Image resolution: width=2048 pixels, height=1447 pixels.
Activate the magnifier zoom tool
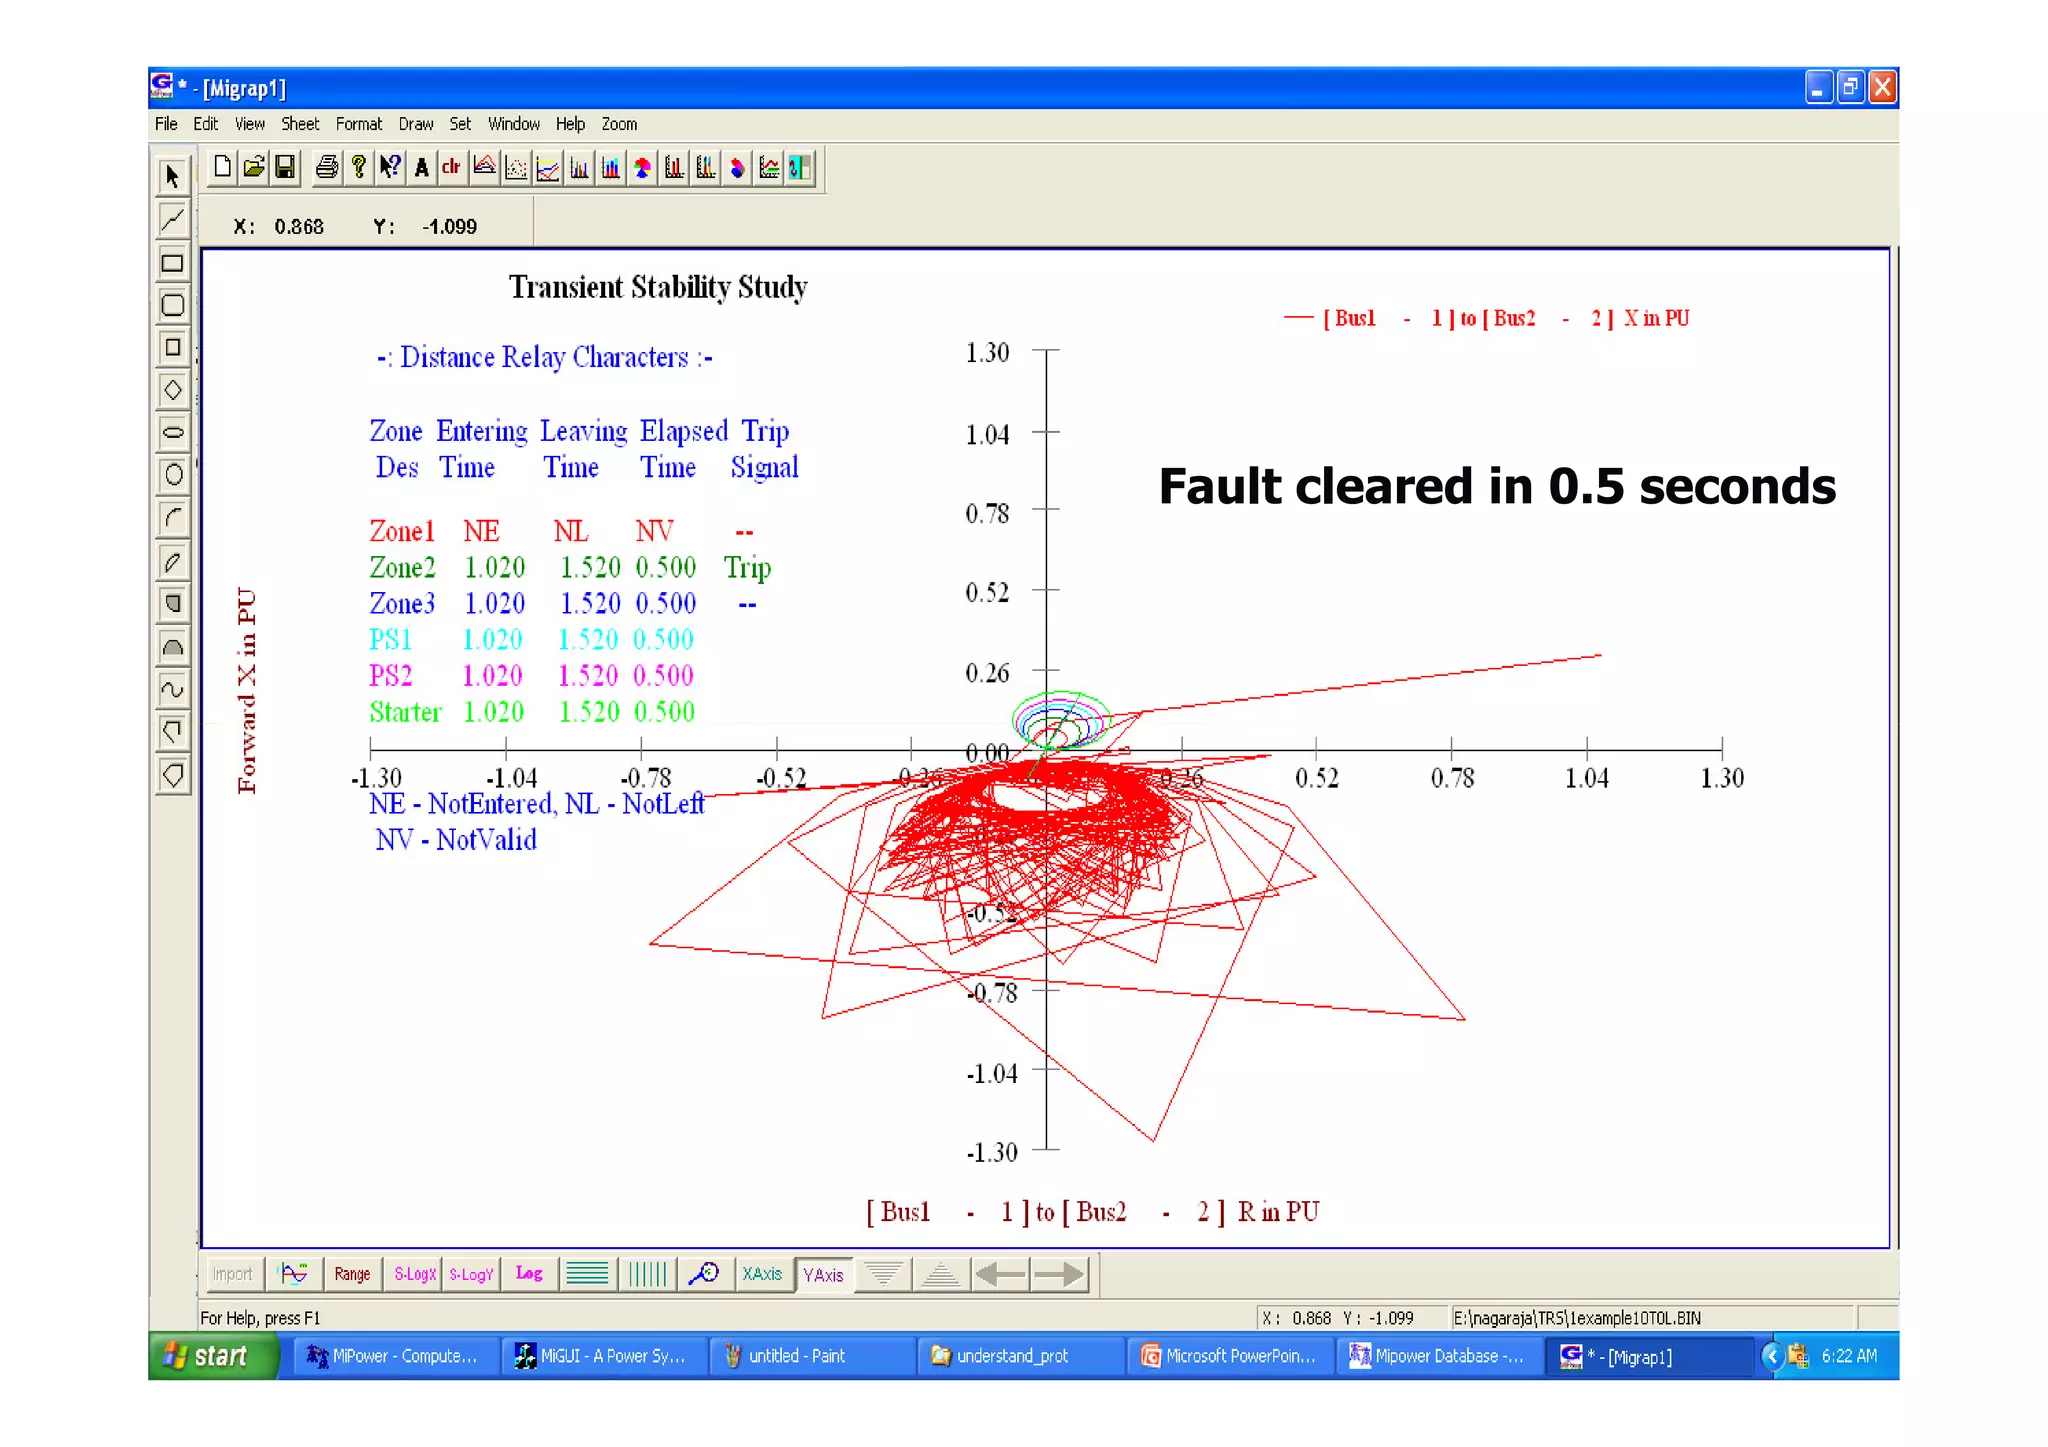click(704, 1274)
